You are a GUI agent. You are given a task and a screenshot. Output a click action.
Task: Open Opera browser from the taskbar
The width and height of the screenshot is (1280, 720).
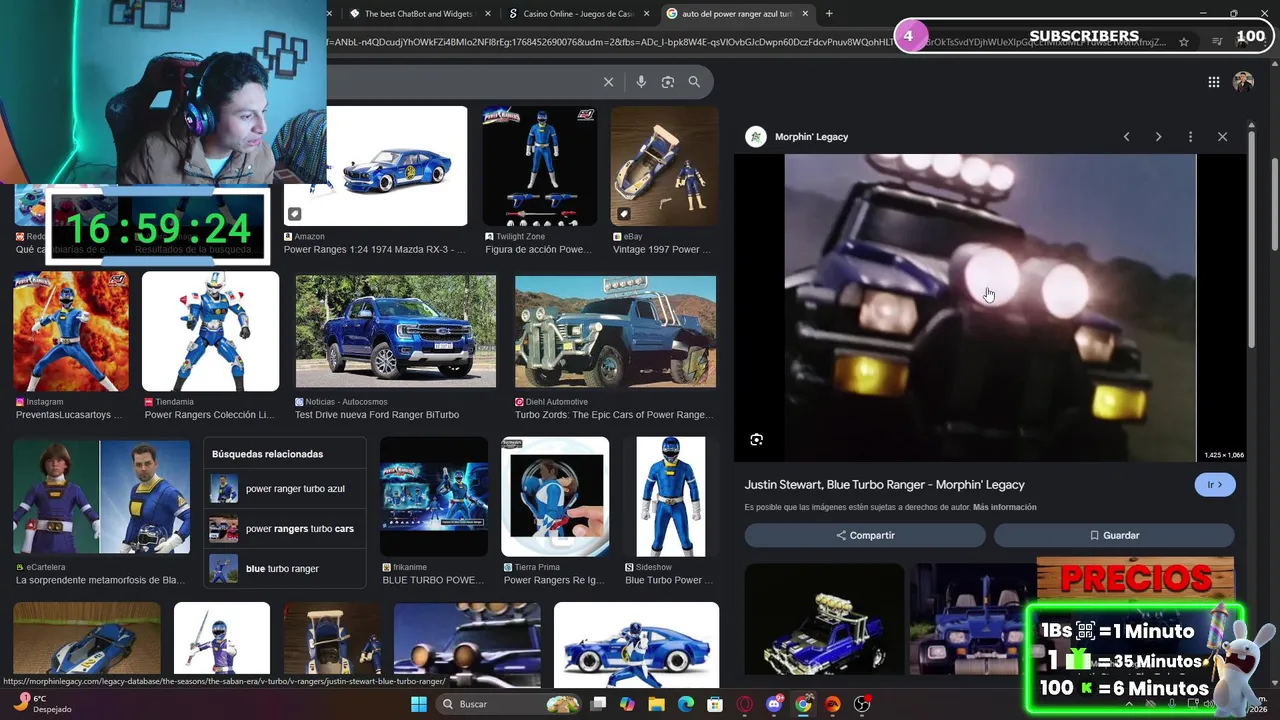(x=744, y=704)
